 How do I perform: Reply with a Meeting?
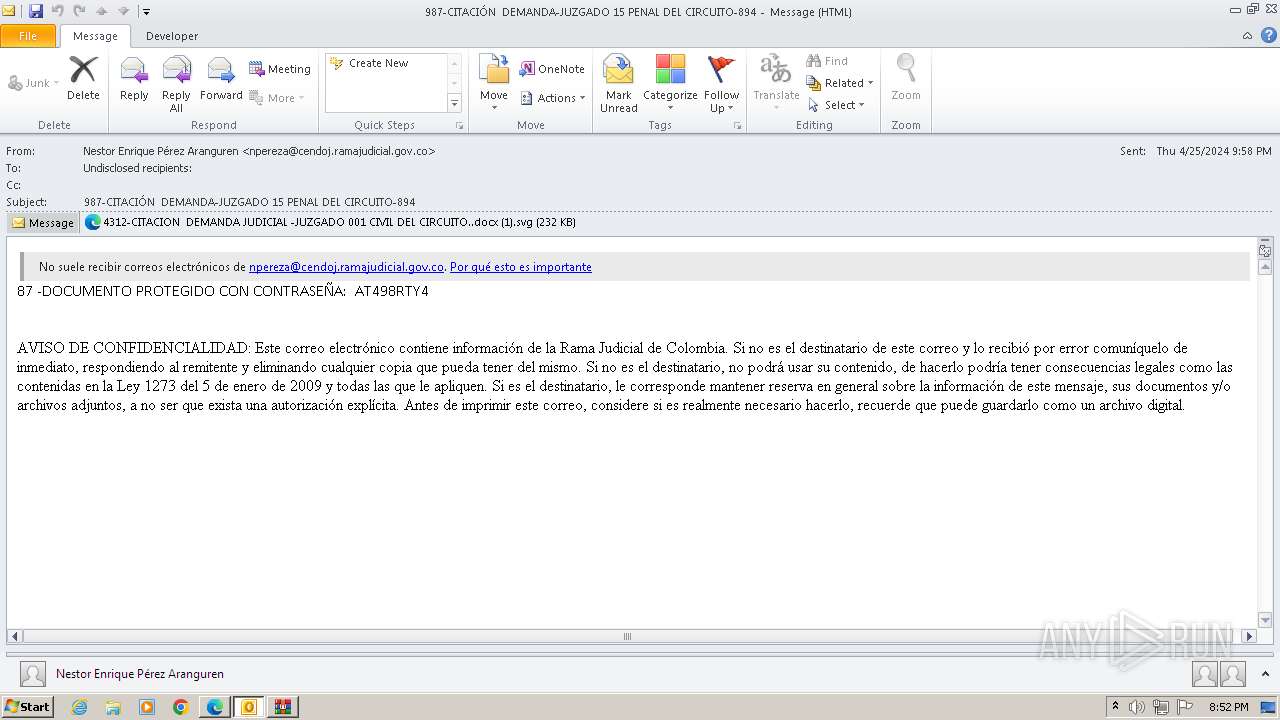click(280, 69)
